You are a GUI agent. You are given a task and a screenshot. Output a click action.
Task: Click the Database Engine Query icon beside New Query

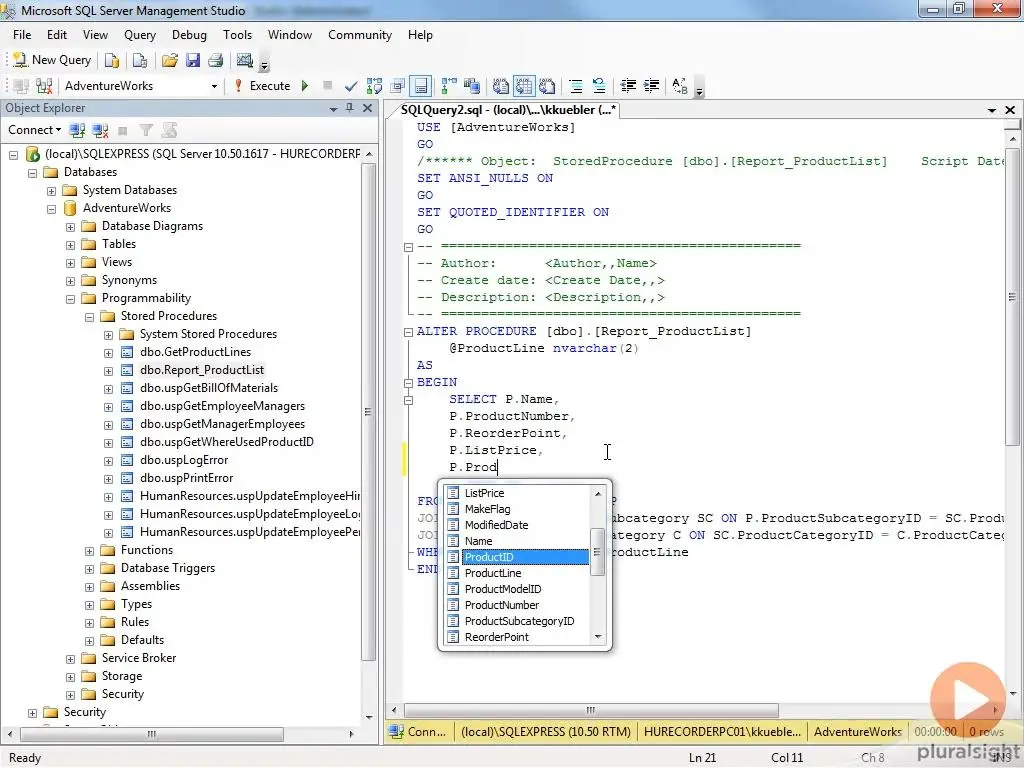(x=112, y=61)
